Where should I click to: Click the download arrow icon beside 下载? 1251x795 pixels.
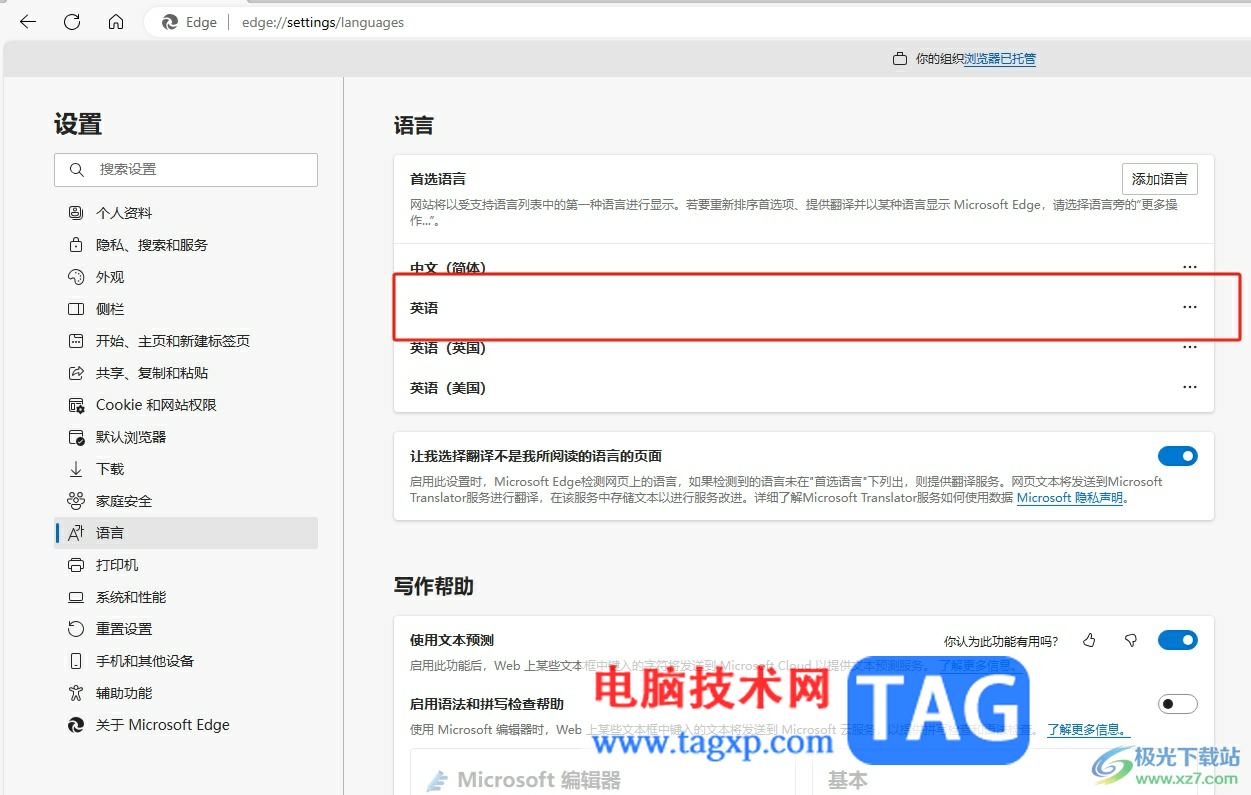76,469
